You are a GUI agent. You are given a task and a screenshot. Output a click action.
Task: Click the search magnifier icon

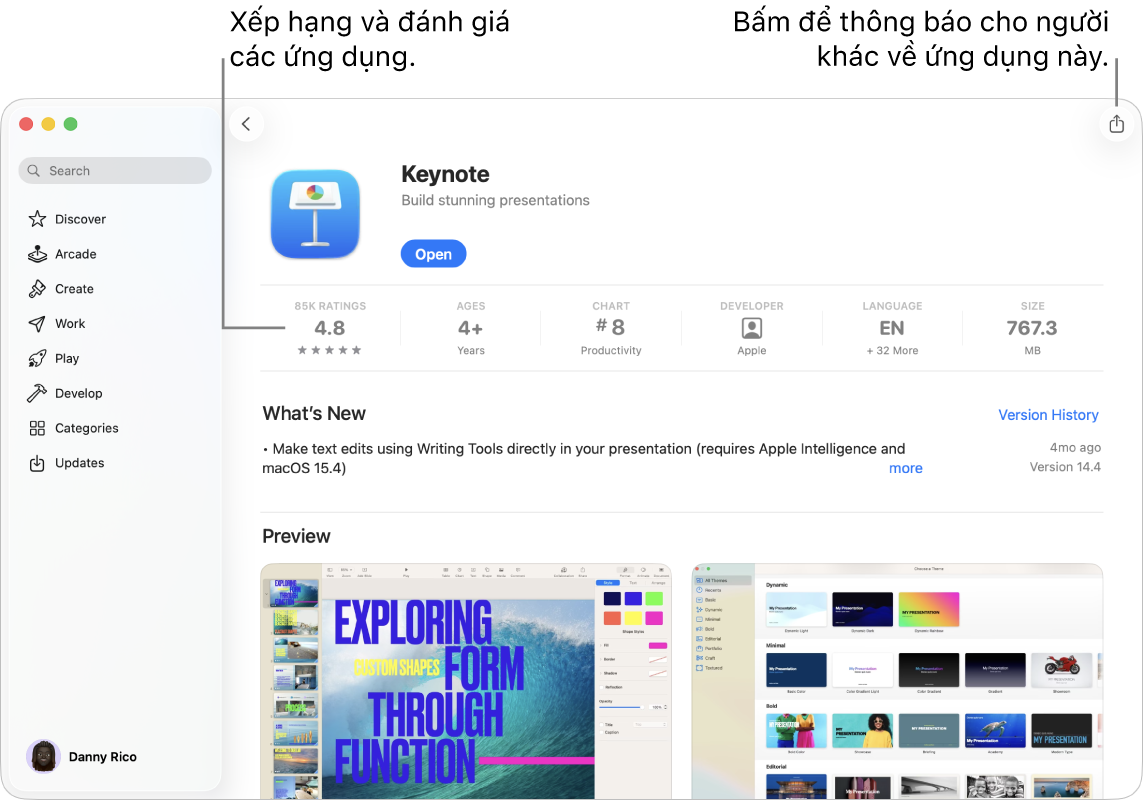(x=34, y=171)
